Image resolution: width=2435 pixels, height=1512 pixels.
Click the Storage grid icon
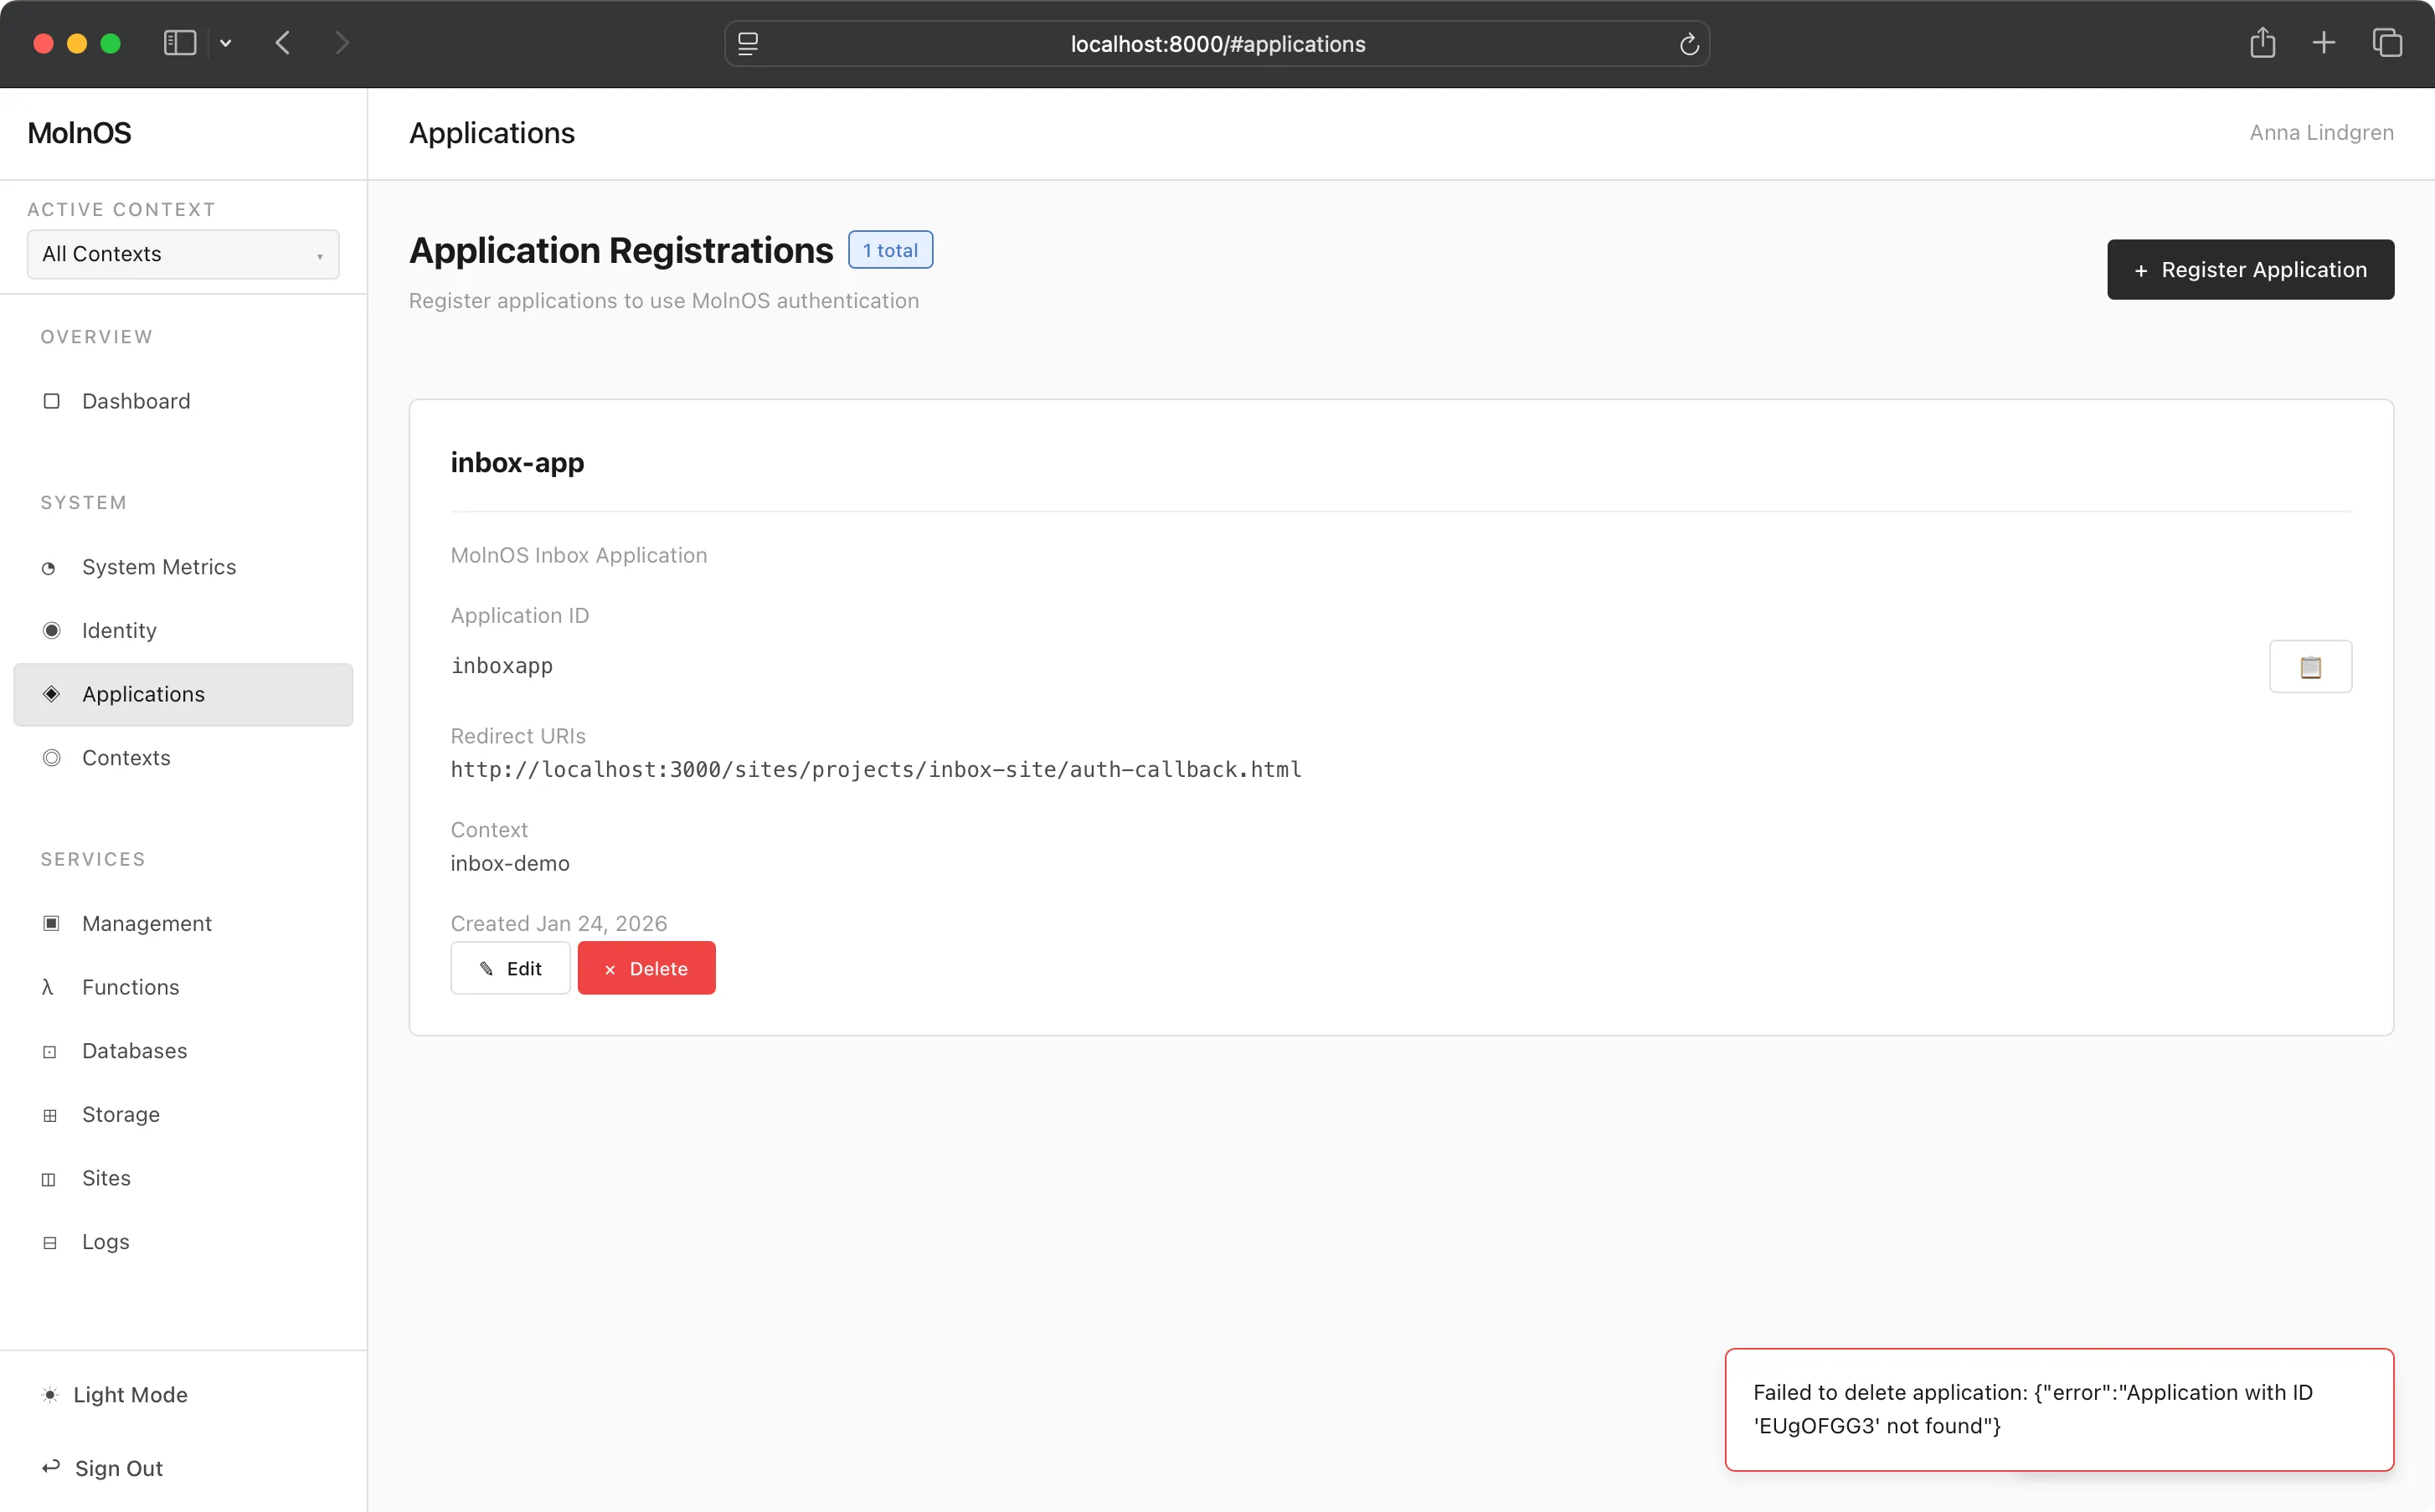[x=50, y=1115]
